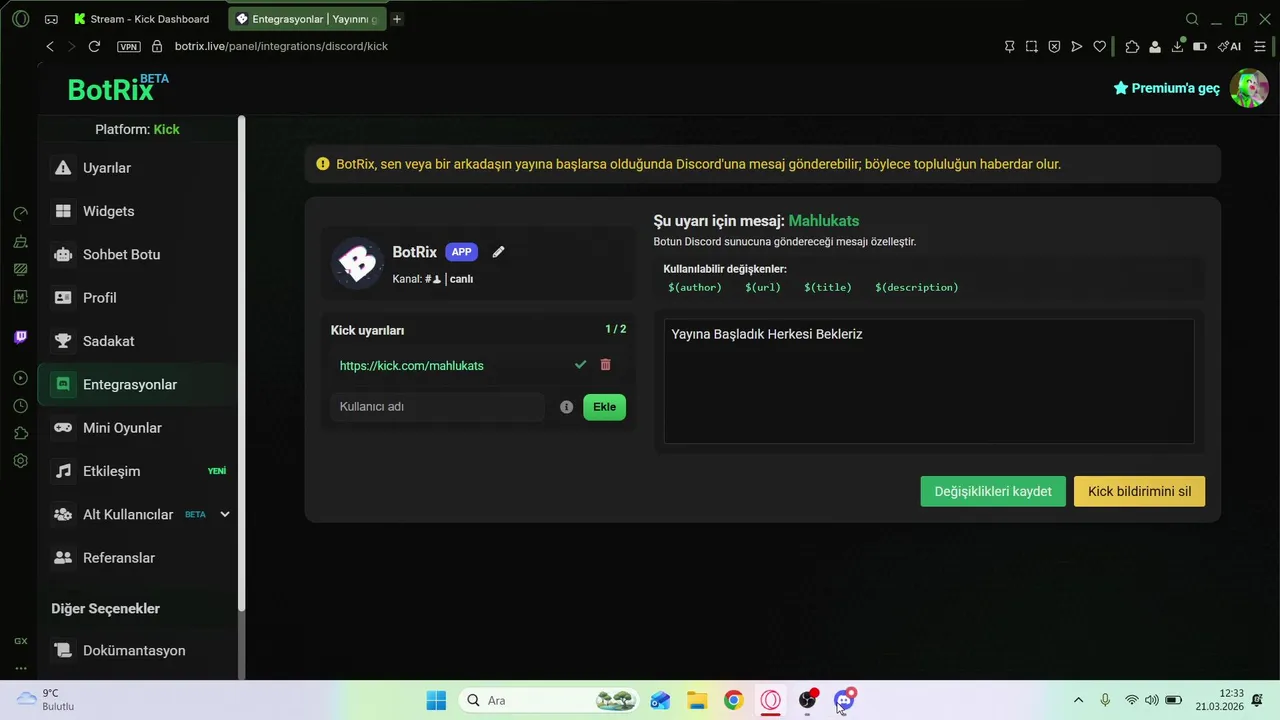Open the ad blocker shield icon
1280x720 pixels.
pyautogui.click(x=1054, y=46)
